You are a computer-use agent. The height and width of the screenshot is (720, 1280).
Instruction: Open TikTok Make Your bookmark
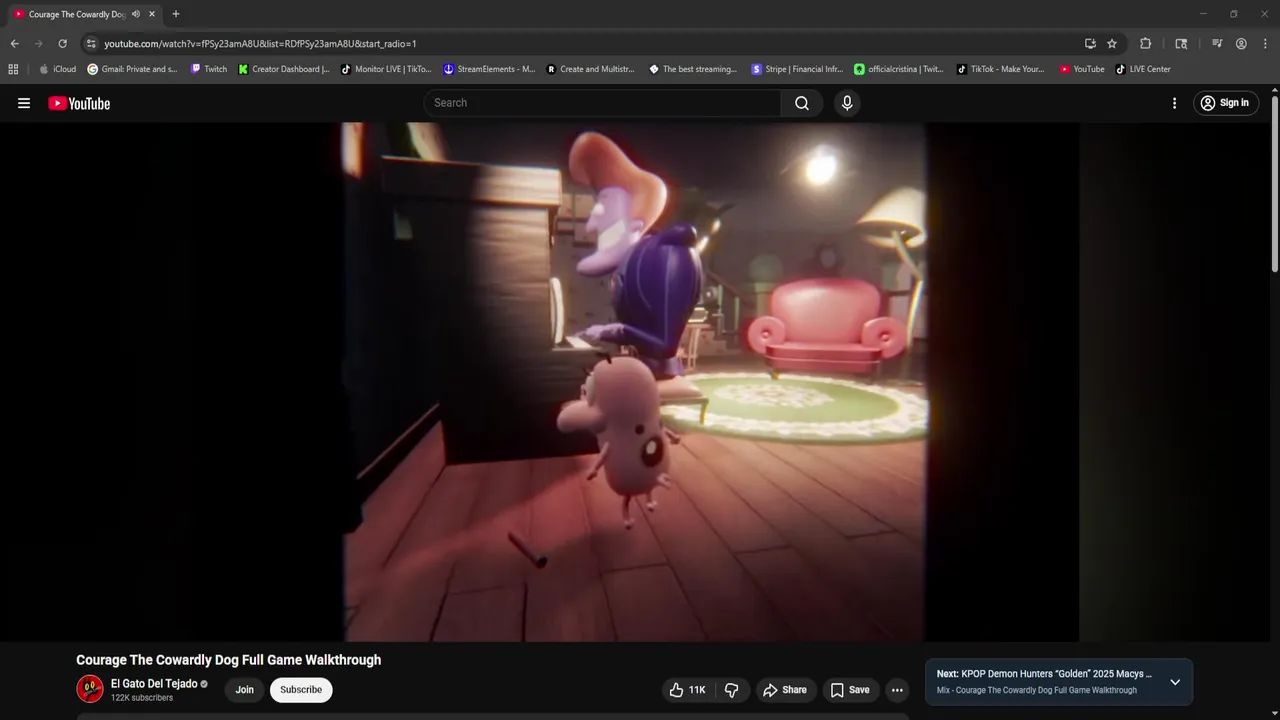tap(1000, 69)
